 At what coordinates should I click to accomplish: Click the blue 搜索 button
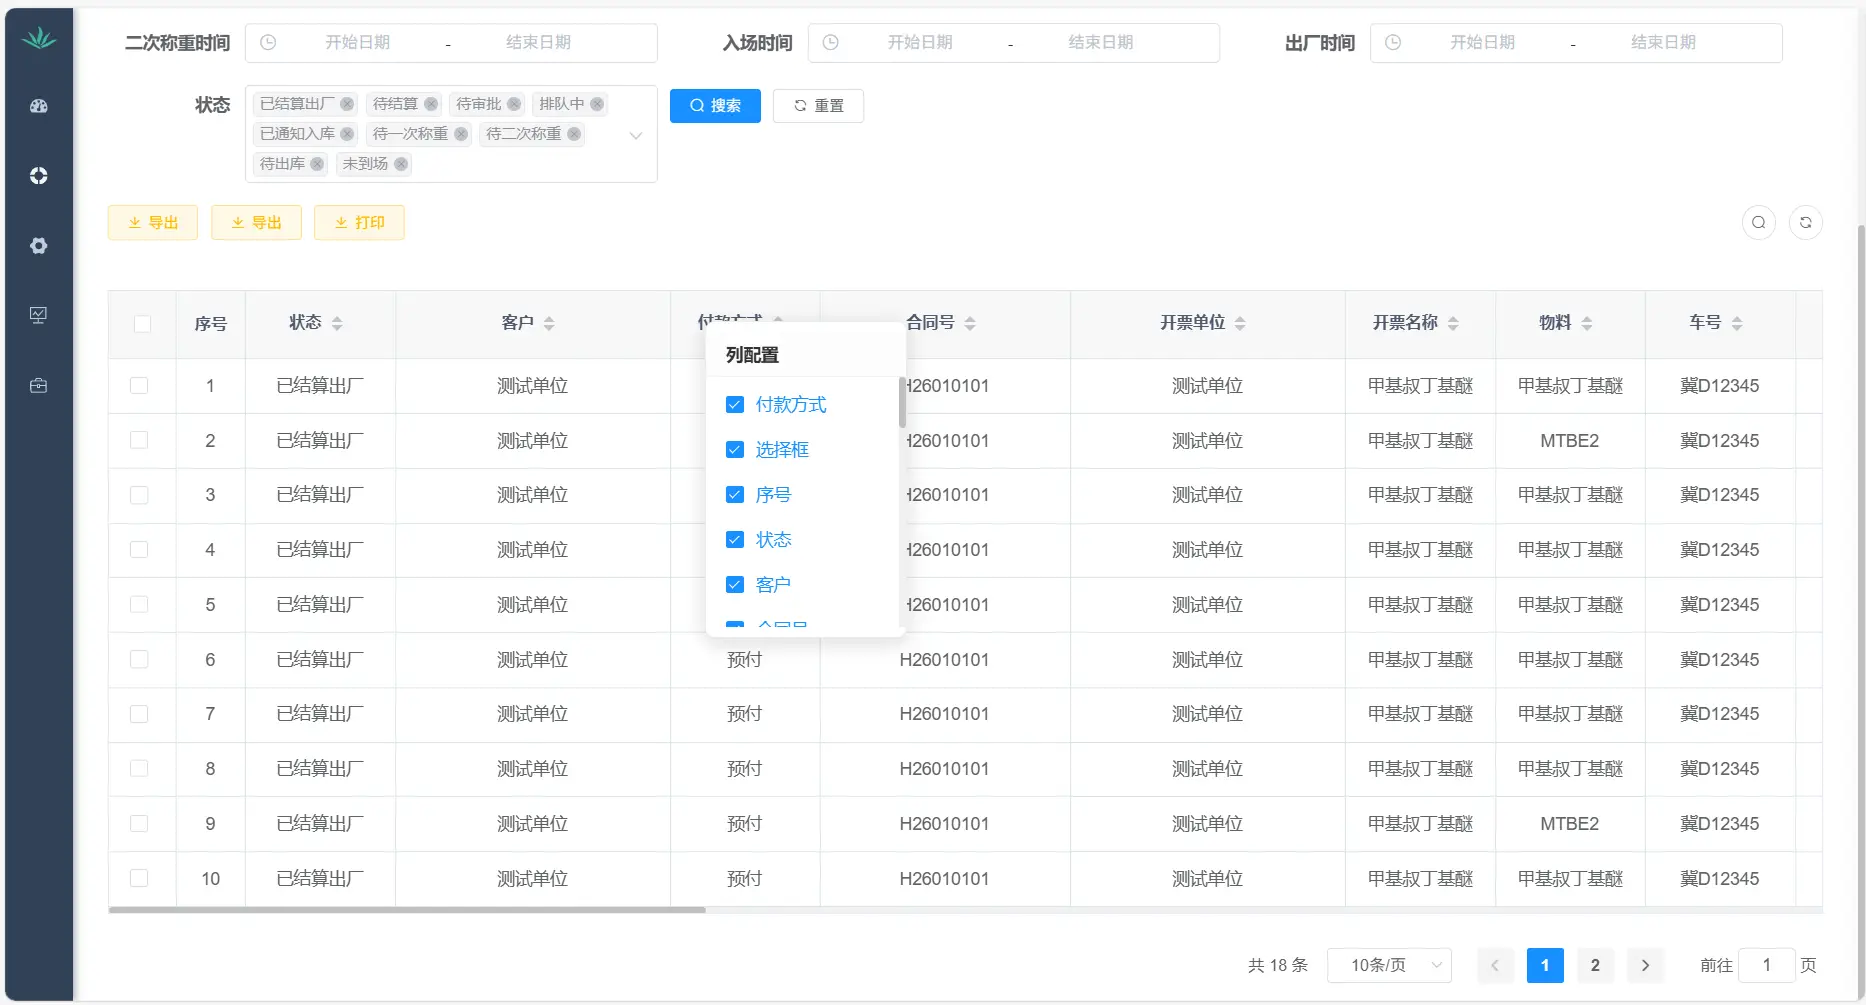pyautogui.click(x=715, y=106)
